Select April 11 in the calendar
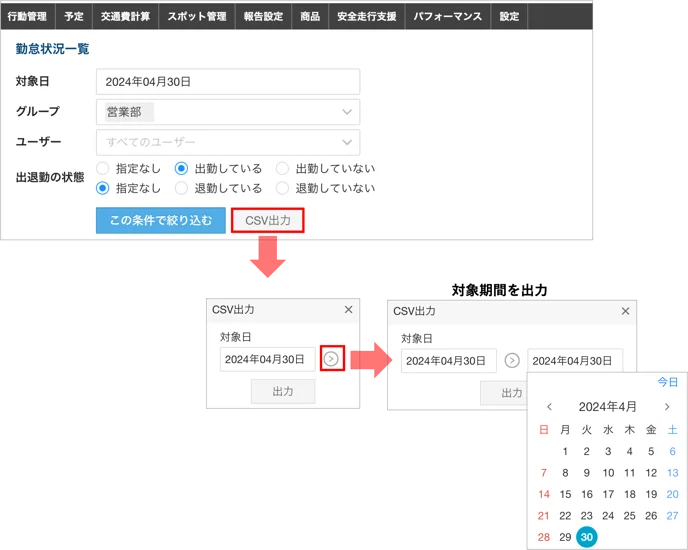The width and height of the screenshot is (688, 550). pyautogui.click(x=630, y=473)
